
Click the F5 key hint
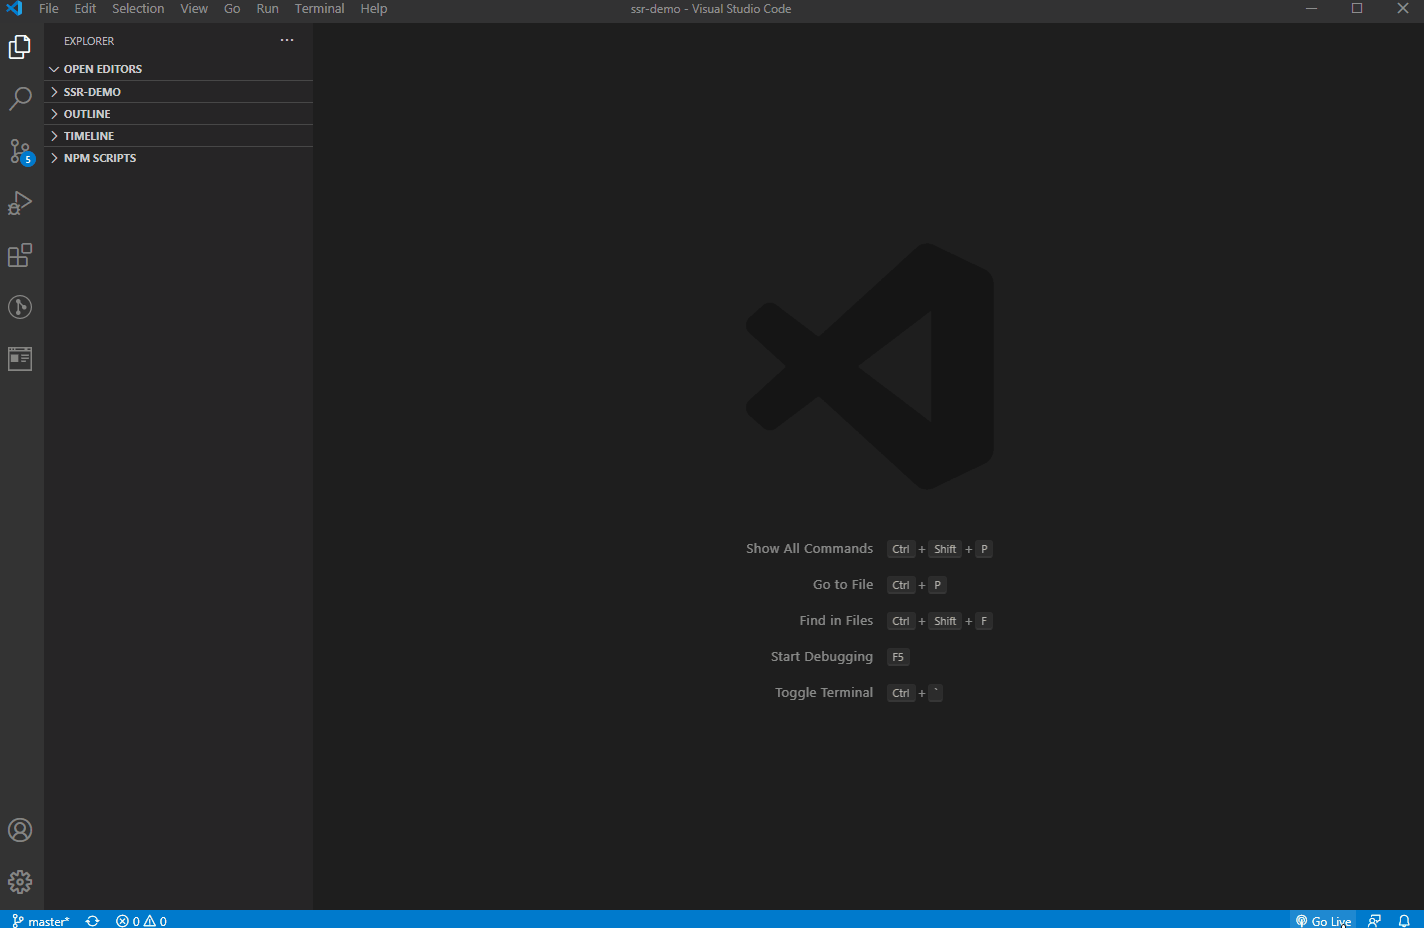(x=898, y=657)
